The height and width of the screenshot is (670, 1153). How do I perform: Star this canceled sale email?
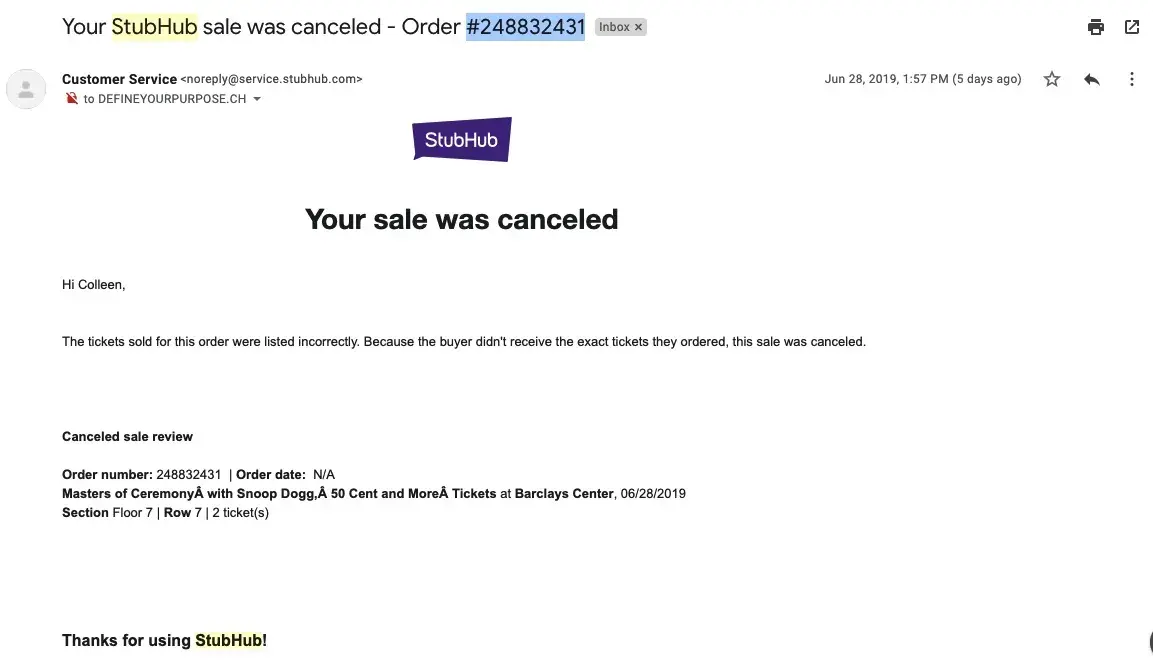point(1052,79)
